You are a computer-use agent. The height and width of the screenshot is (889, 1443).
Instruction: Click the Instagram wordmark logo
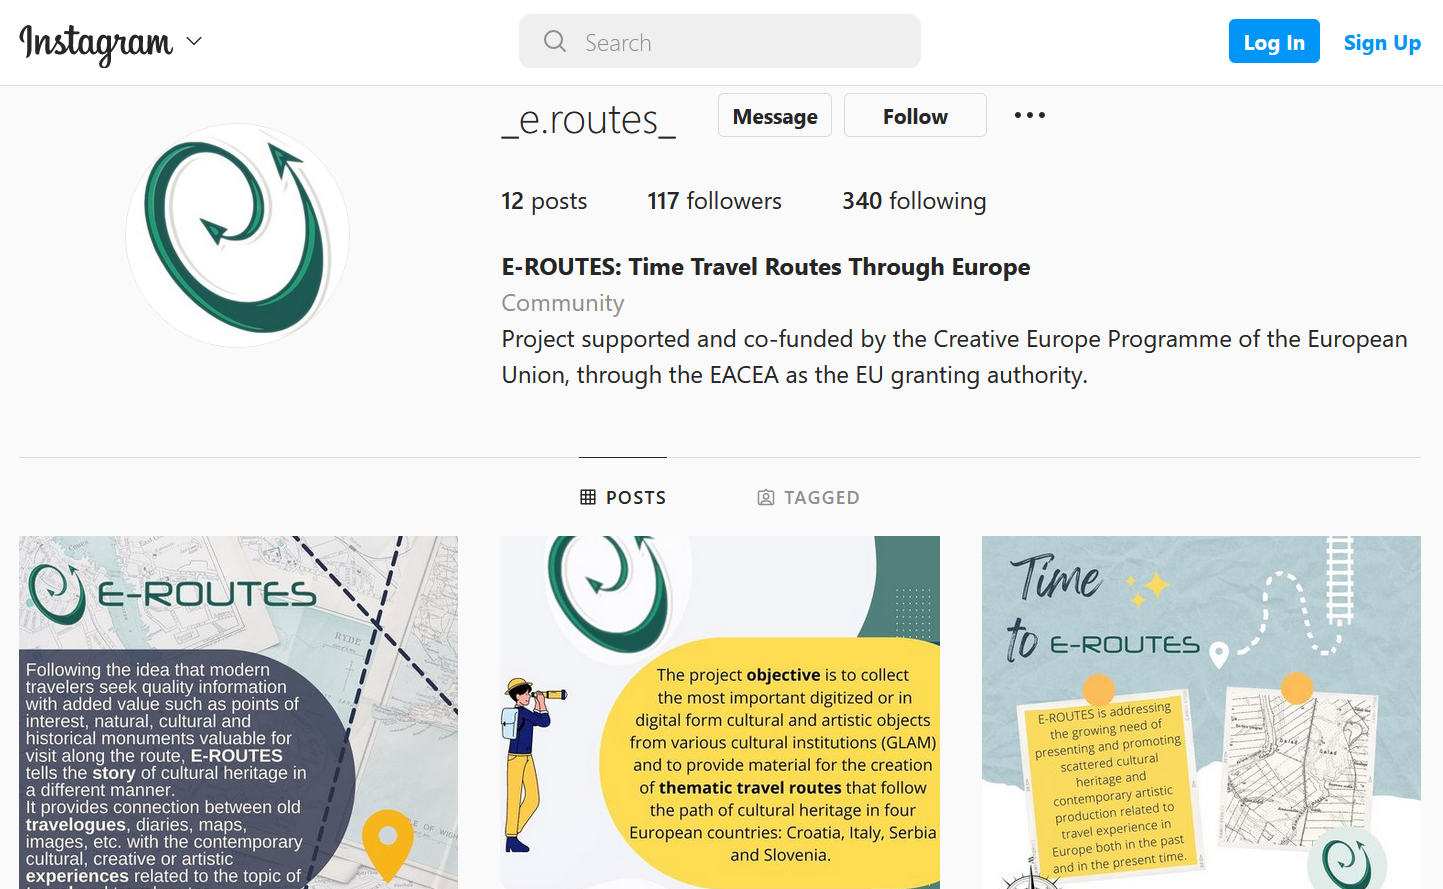point(96,43)
